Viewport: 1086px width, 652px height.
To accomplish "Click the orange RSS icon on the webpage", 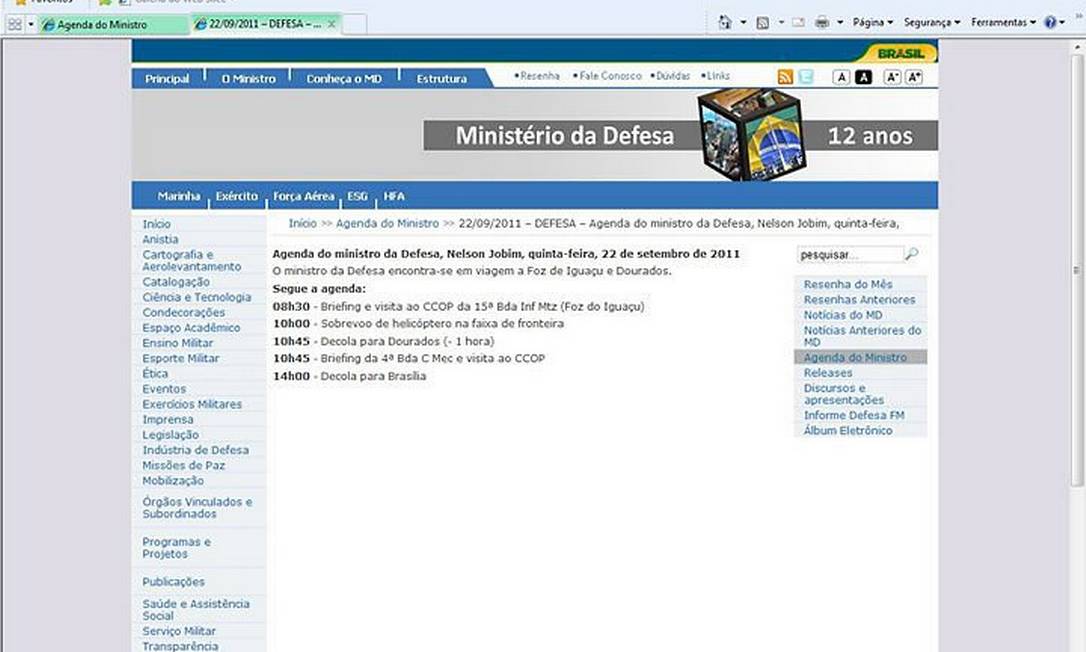I will pyautogui.click(x=786, y=77).
